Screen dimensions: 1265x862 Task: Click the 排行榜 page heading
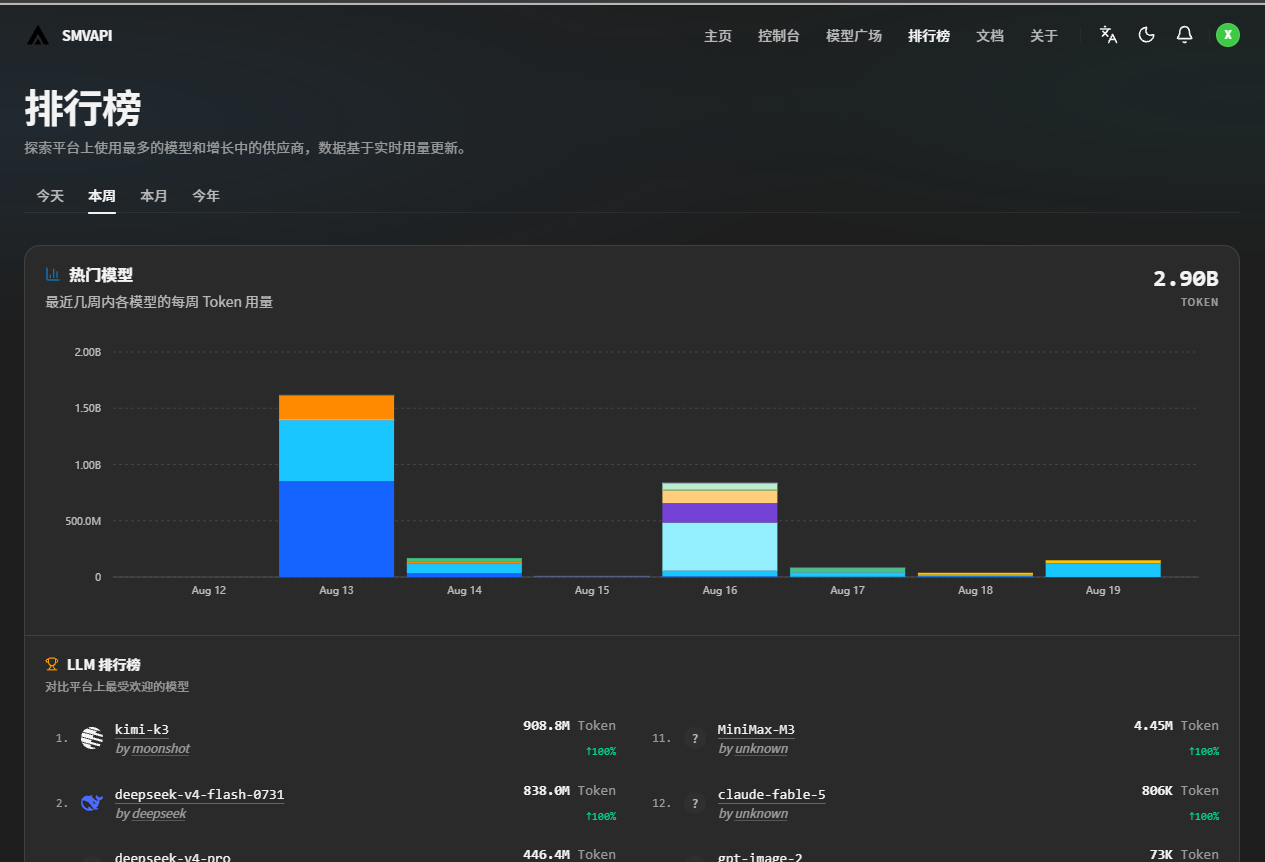point(83,108)
